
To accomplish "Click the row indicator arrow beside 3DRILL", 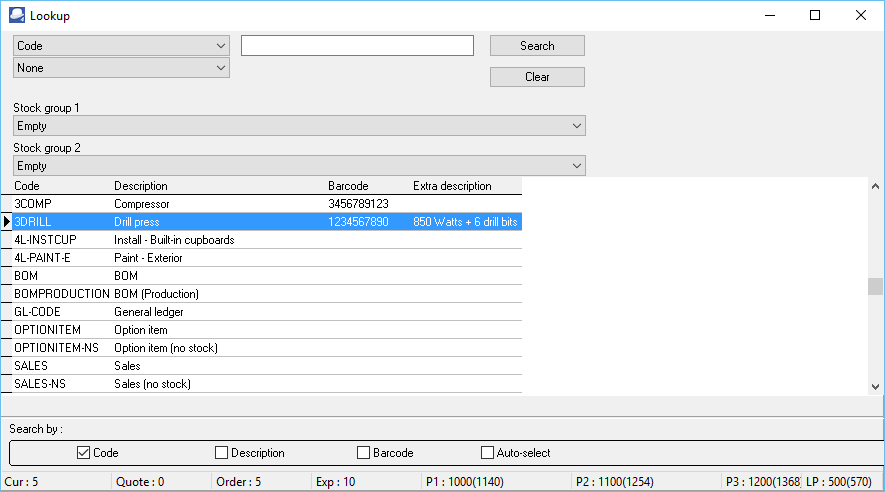I will [x=6, y=222].
